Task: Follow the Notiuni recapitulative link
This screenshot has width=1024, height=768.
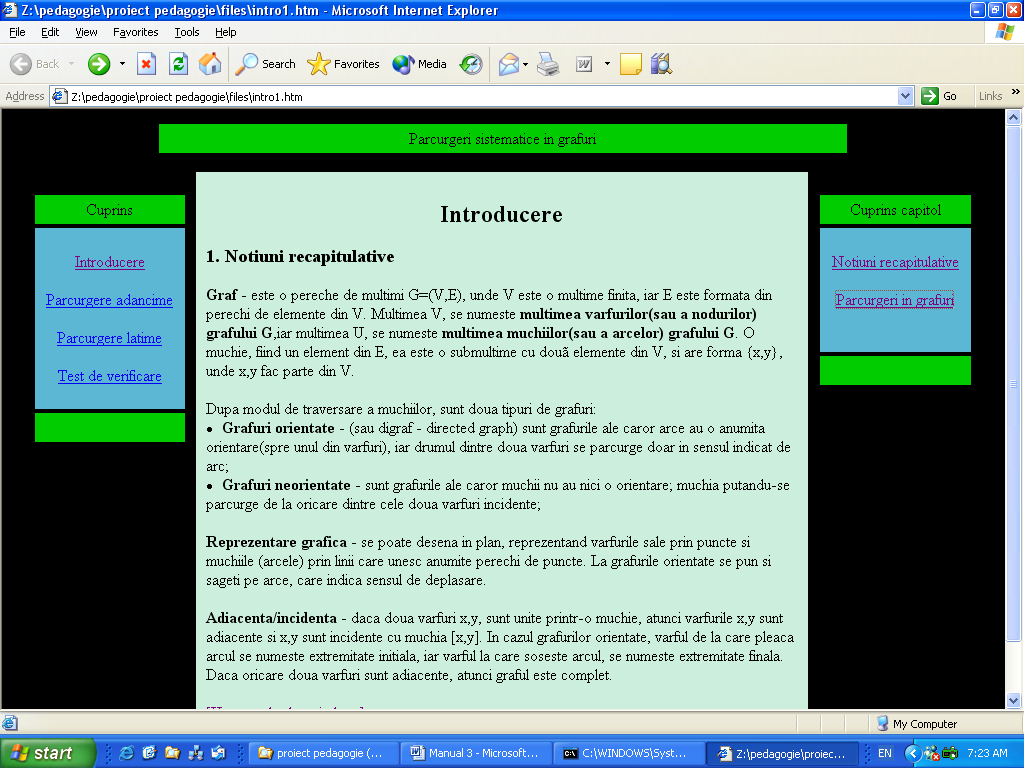Action: 895,262
